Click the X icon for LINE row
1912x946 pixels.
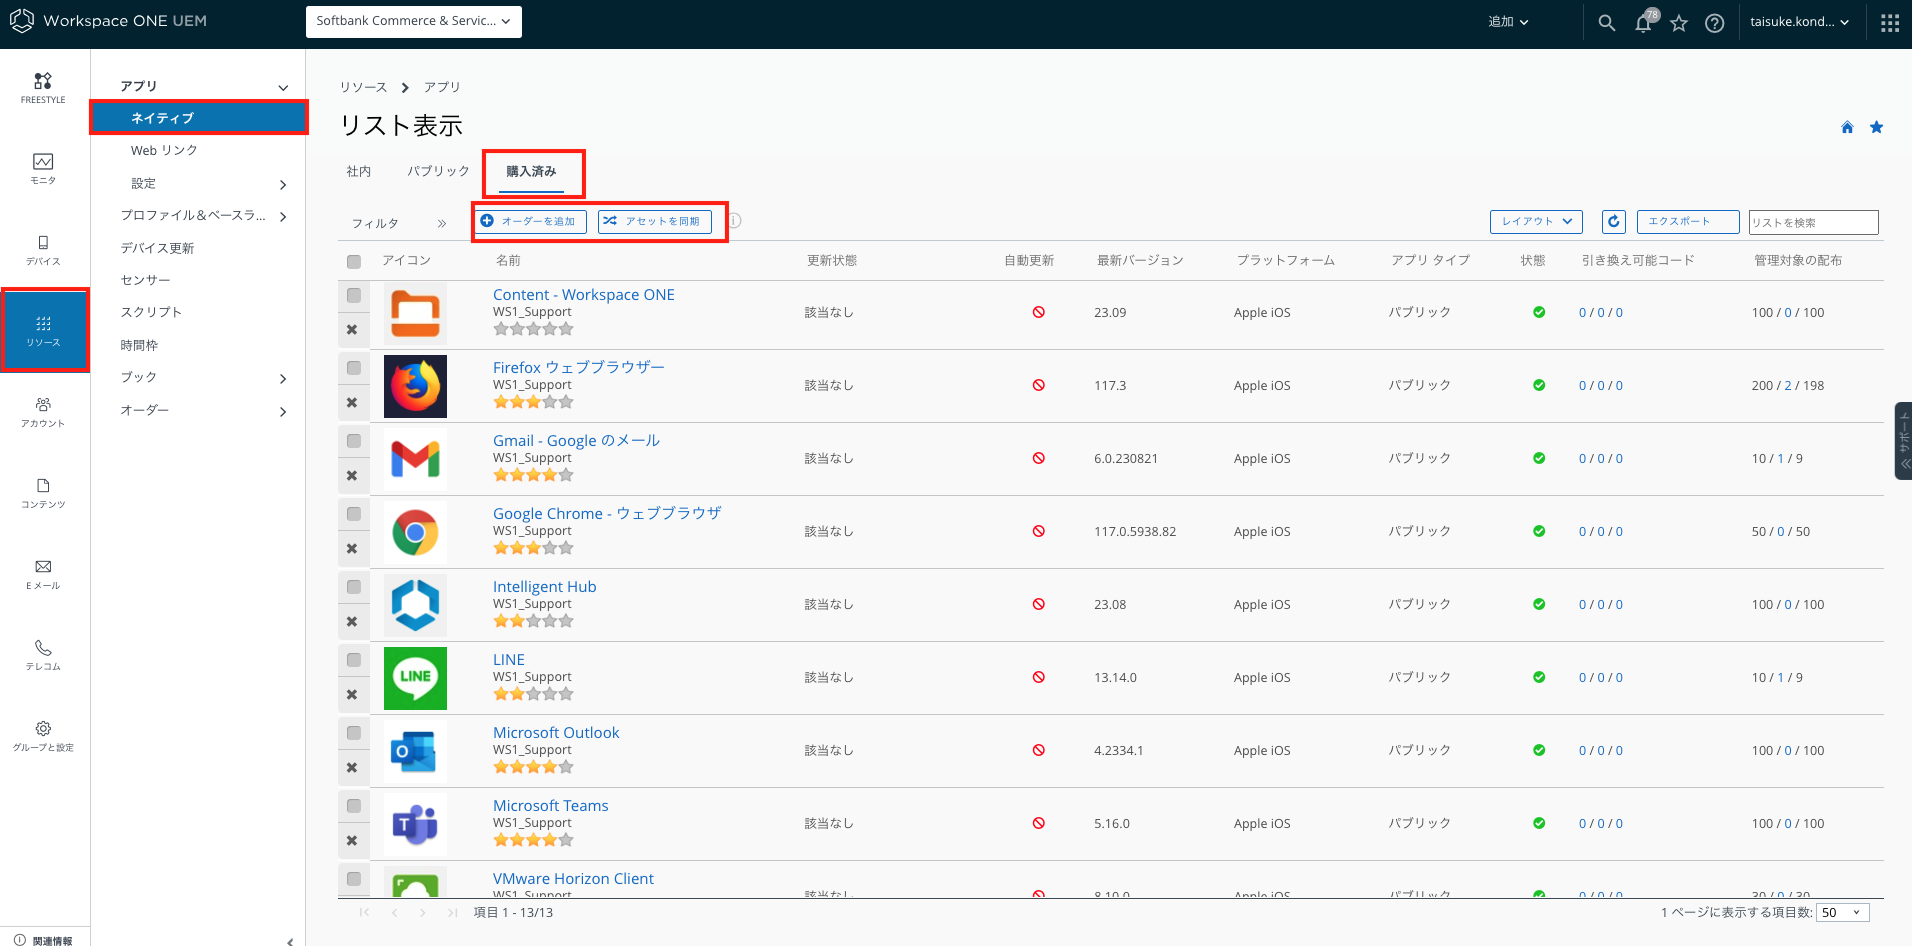click(352, 695)
